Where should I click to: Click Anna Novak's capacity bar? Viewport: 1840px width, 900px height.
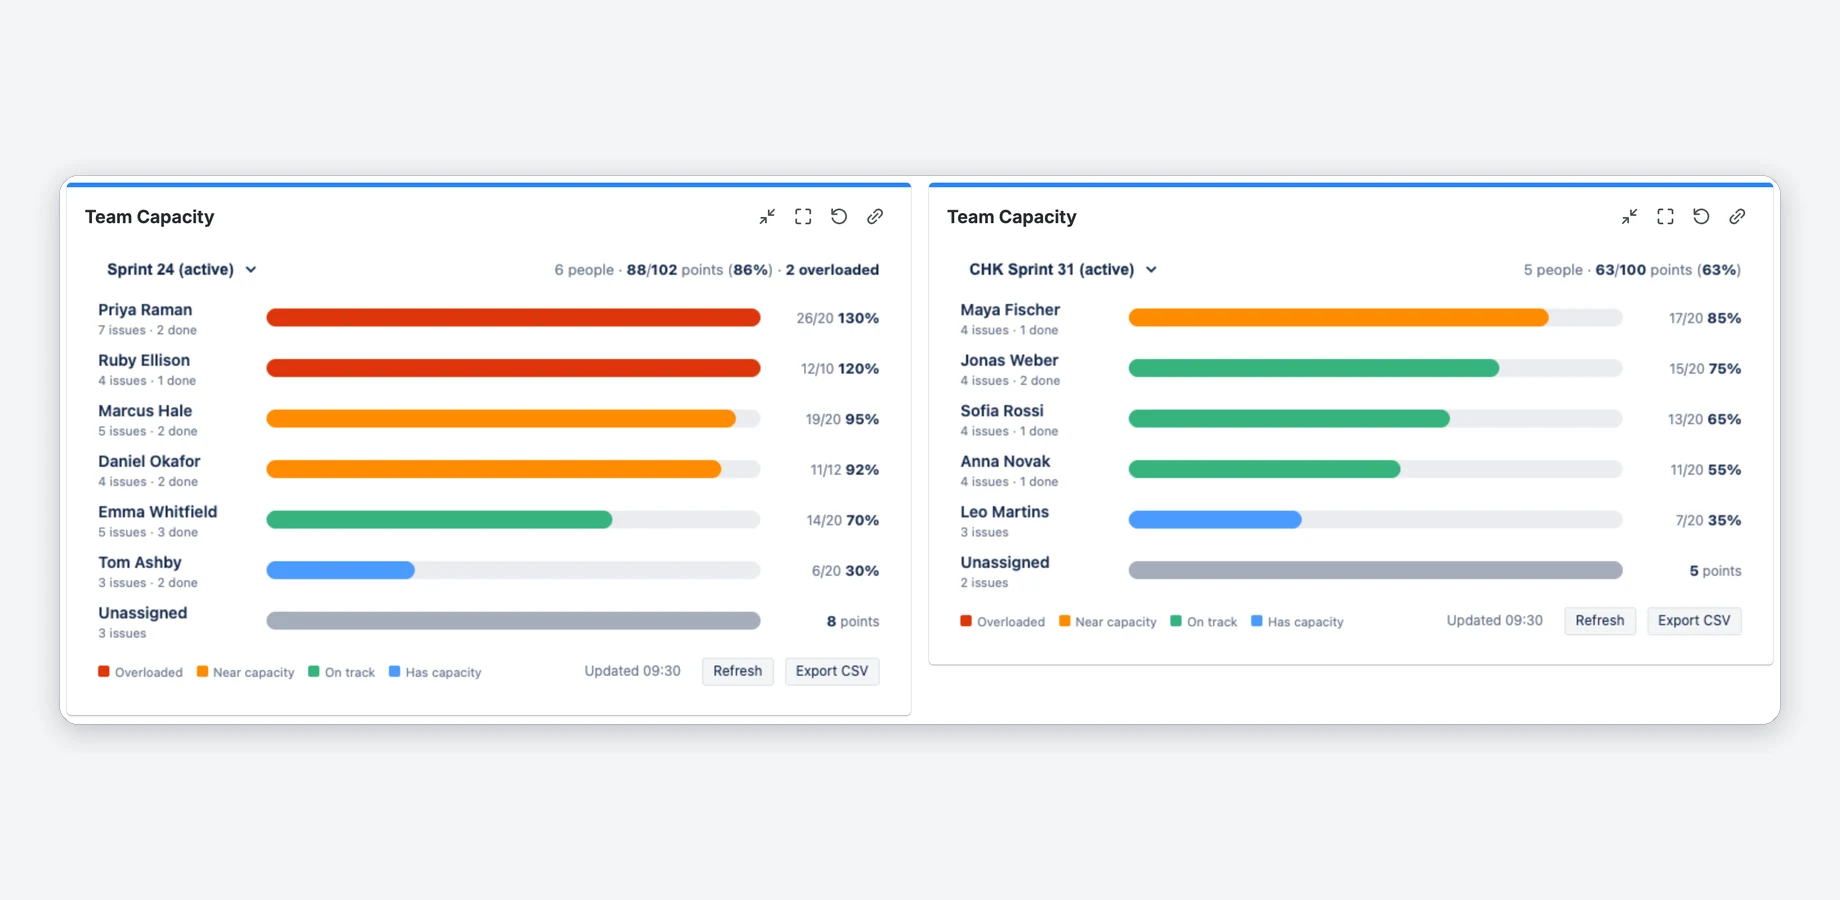(1264, 469)
